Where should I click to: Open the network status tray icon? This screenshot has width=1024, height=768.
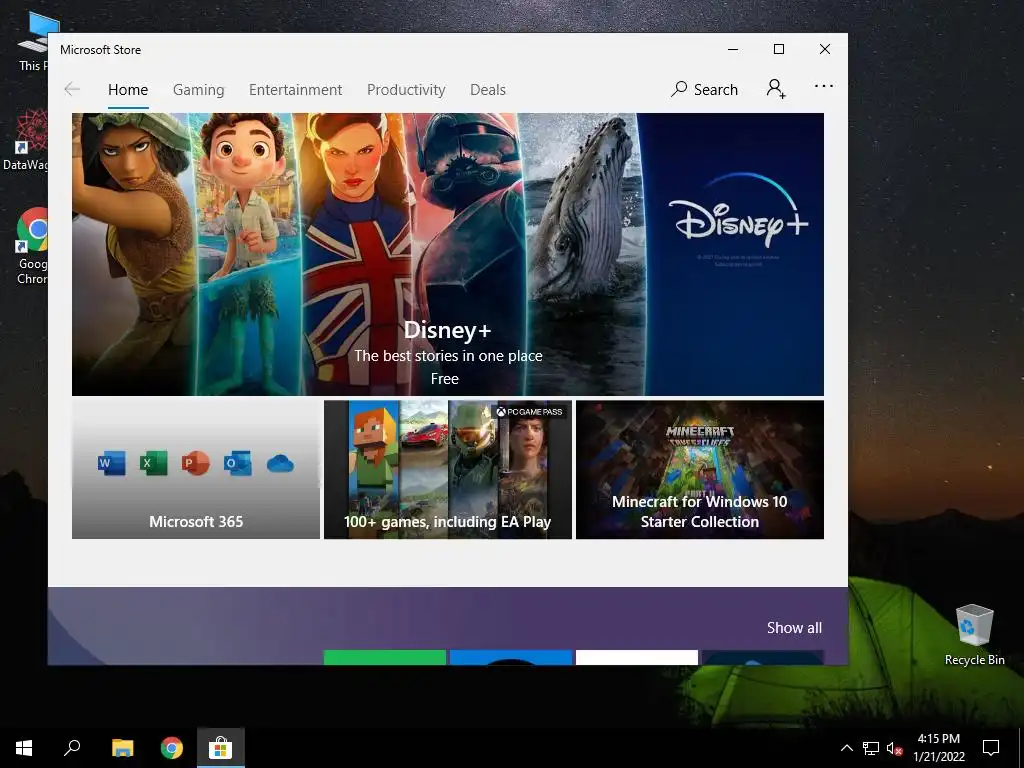point(871,748)
